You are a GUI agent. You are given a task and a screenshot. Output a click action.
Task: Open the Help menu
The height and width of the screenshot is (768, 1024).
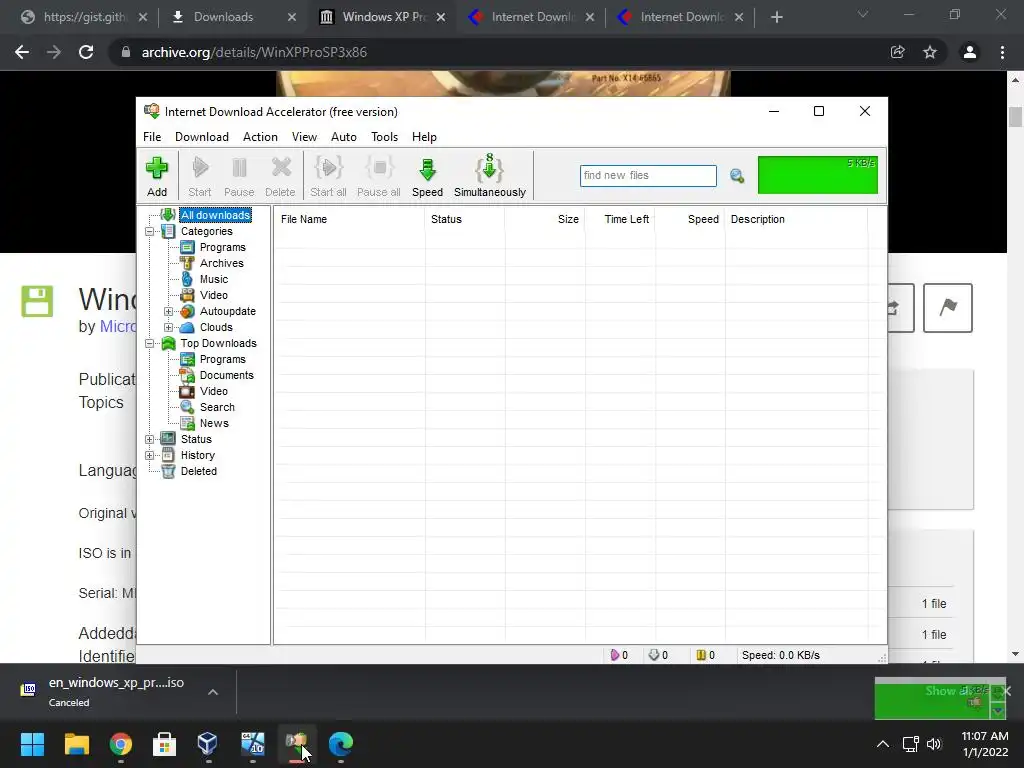[424, 137]
